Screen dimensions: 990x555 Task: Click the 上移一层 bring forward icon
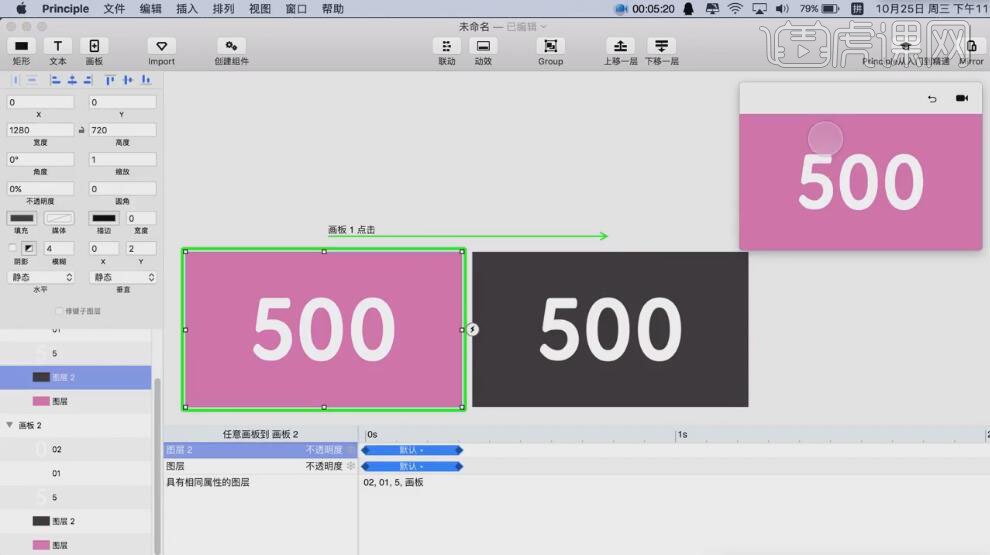pos(620,46)
